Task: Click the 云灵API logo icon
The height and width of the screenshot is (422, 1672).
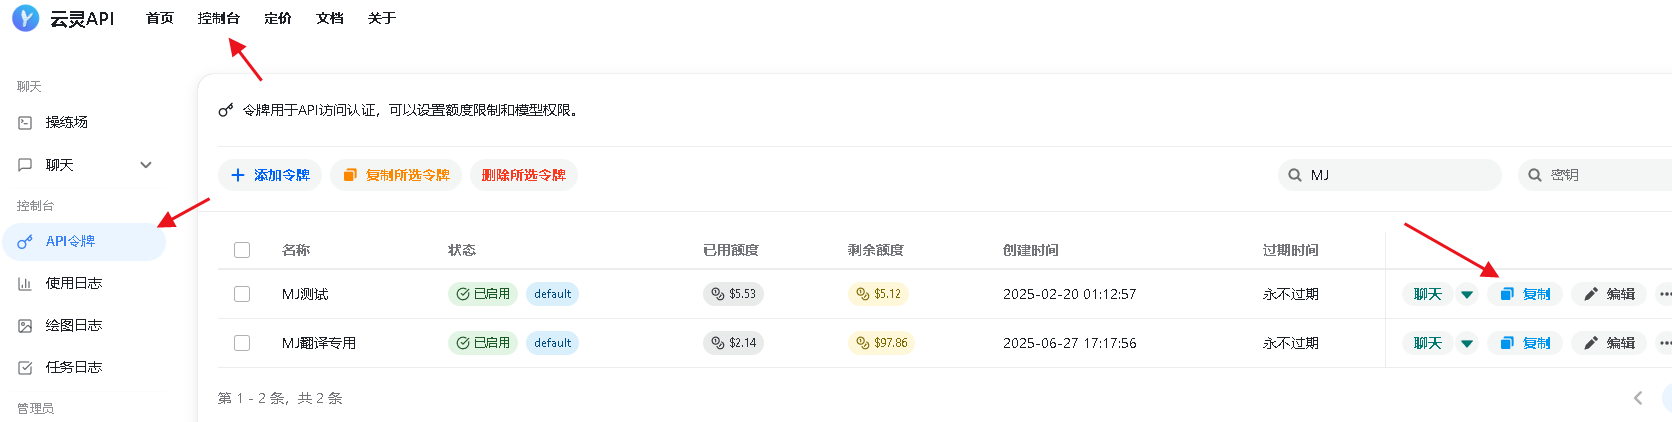Action: pos(25,18)
